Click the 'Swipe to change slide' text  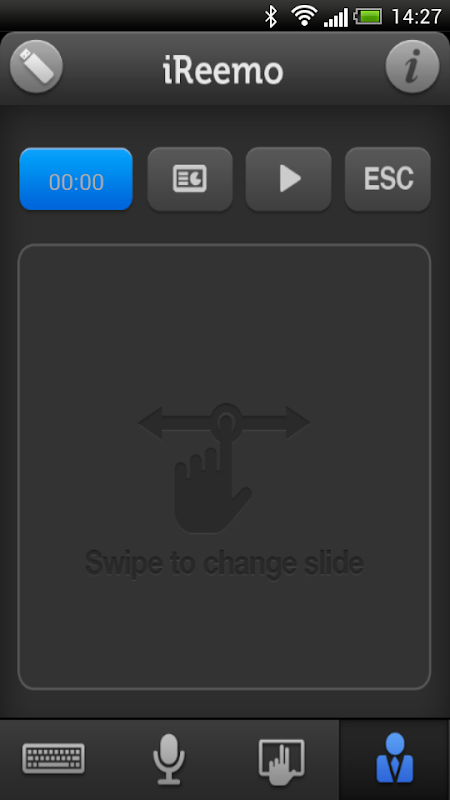(x=224, y=563)
